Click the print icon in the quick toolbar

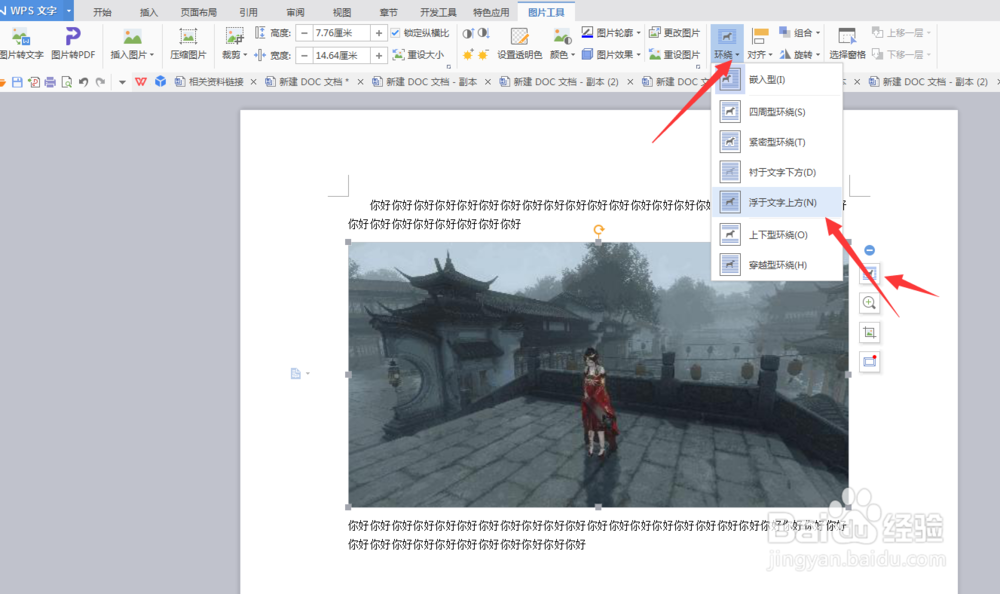[50, 82]
